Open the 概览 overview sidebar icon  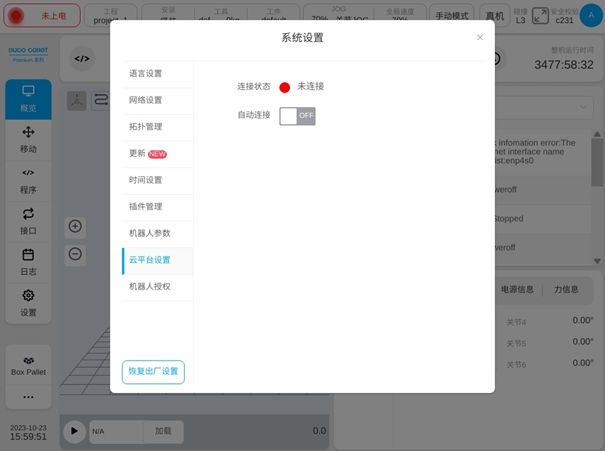click(28, 98)
